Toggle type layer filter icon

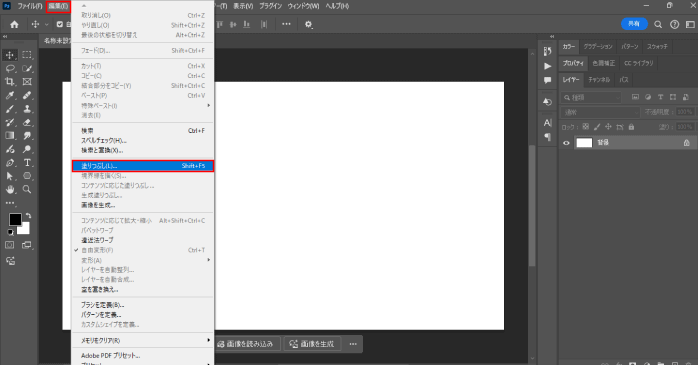click(660, 97)
